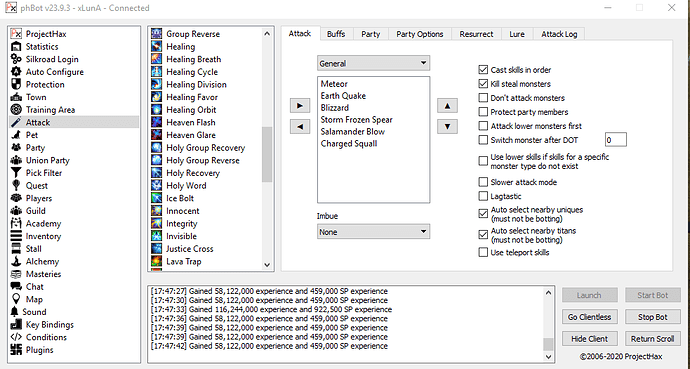Open the Alchemy flask icon

pos(16,261)
